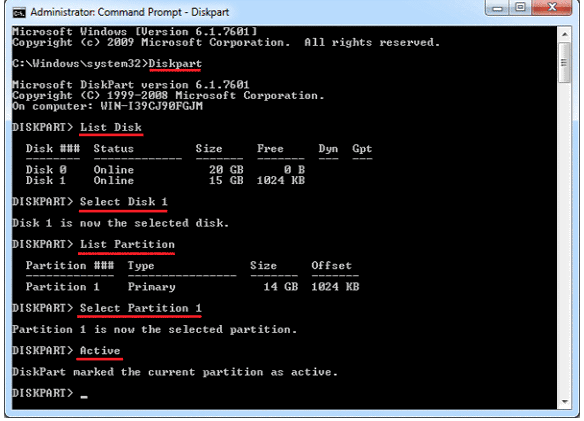Viewport: 584px width, 421px height.
Task: Click the 'Type' column header
Action: coord(141,266)
